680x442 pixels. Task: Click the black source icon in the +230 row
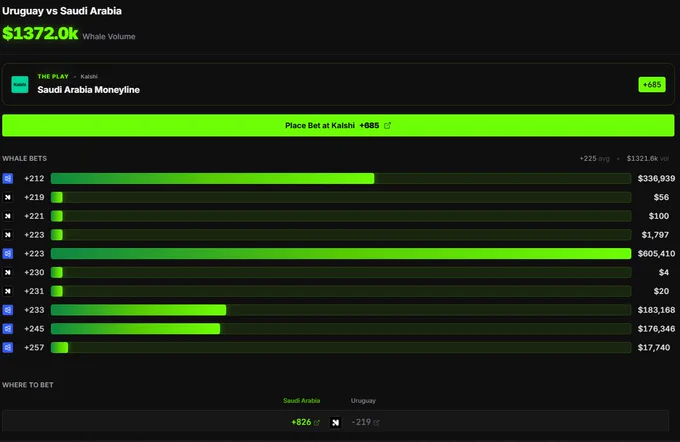coord(8,272)
